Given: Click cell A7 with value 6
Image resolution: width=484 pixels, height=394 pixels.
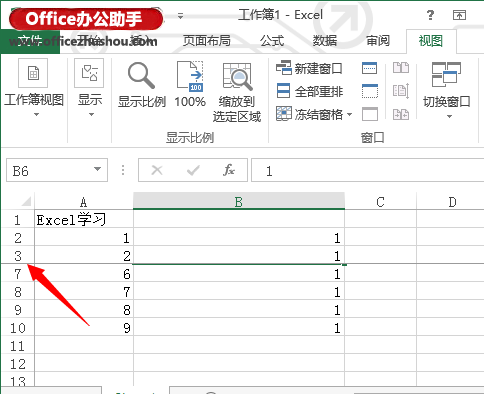Looking at the screenshot, I should point(84,274).
